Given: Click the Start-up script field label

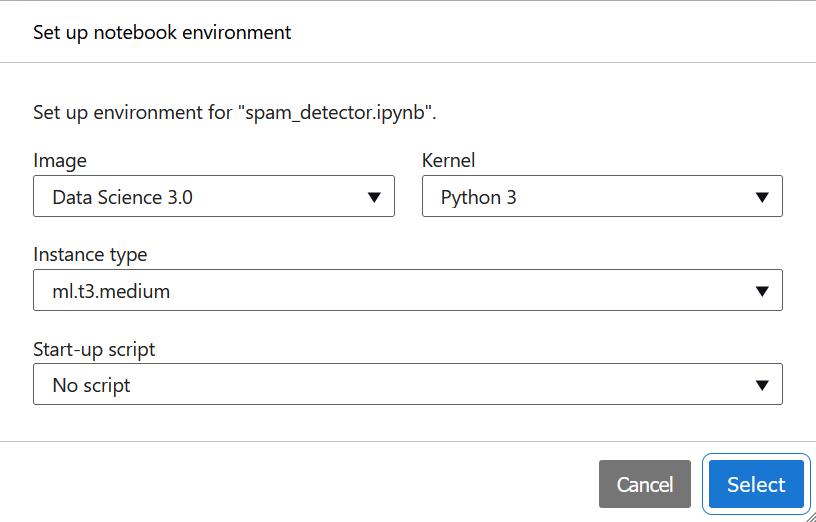Looking at the screenshot, I should [94, 349].
